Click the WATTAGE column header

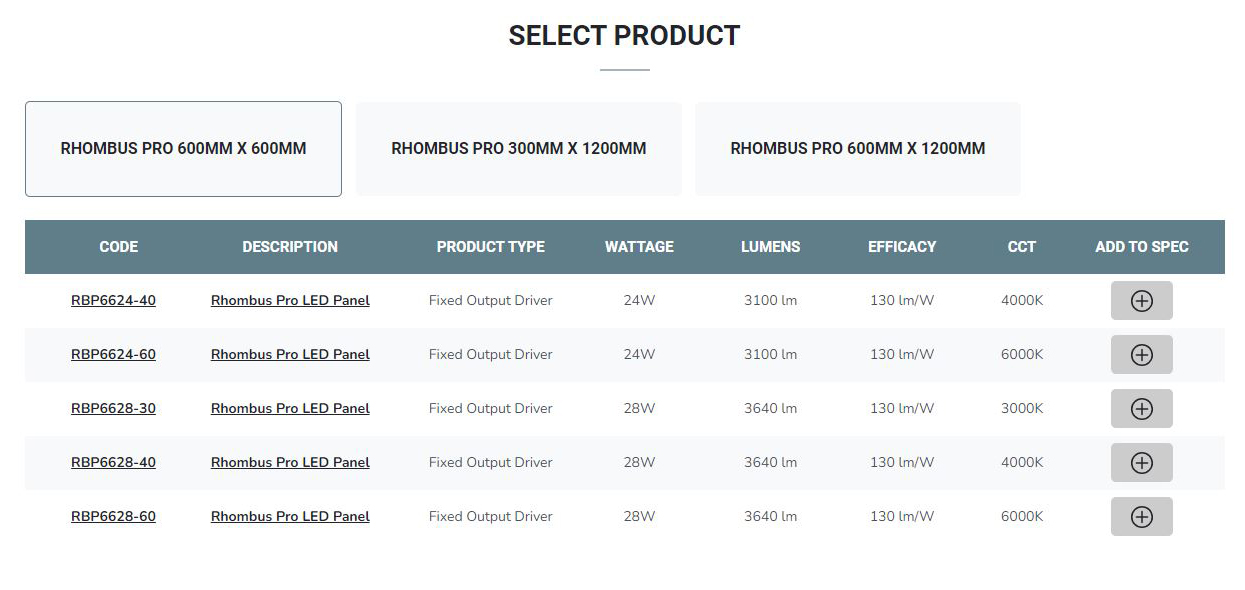639,247
